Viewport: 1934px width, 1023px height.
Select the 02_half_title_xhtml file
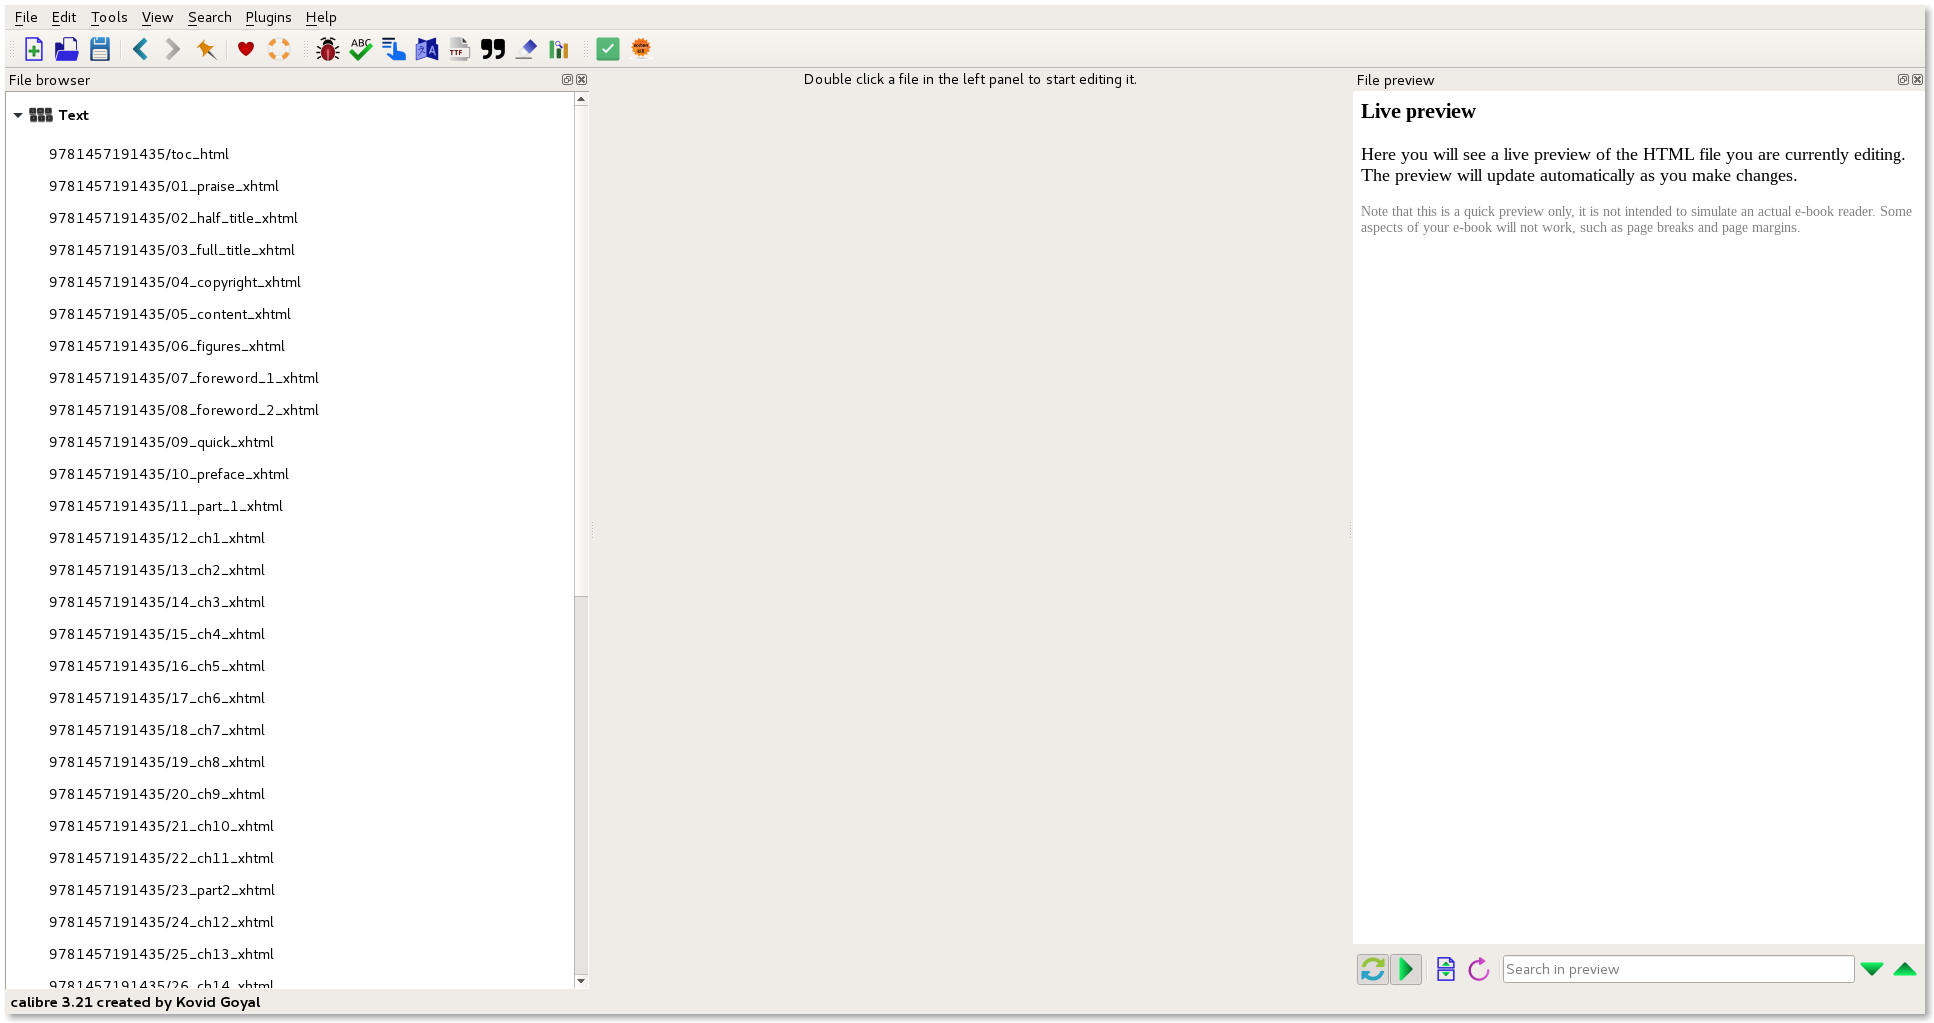[173, 218]
